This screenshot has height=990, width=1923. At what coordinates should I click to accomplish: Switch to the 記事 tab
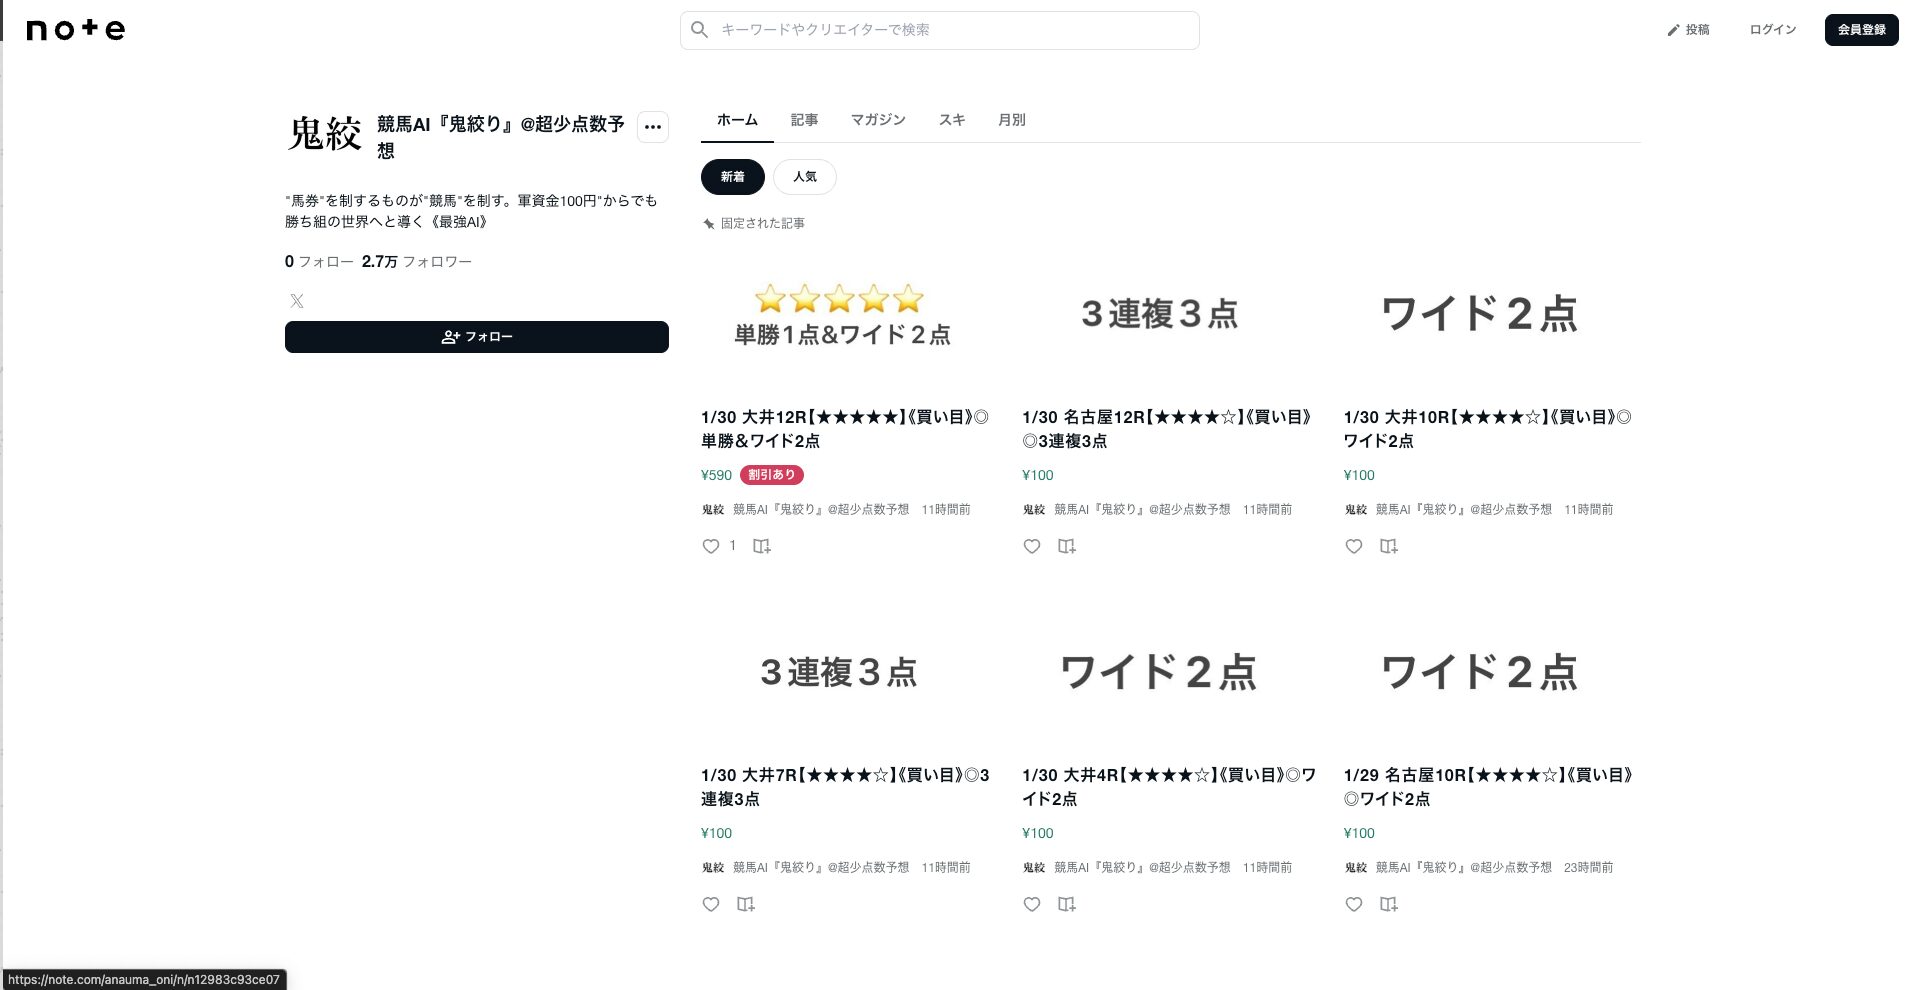804,120
